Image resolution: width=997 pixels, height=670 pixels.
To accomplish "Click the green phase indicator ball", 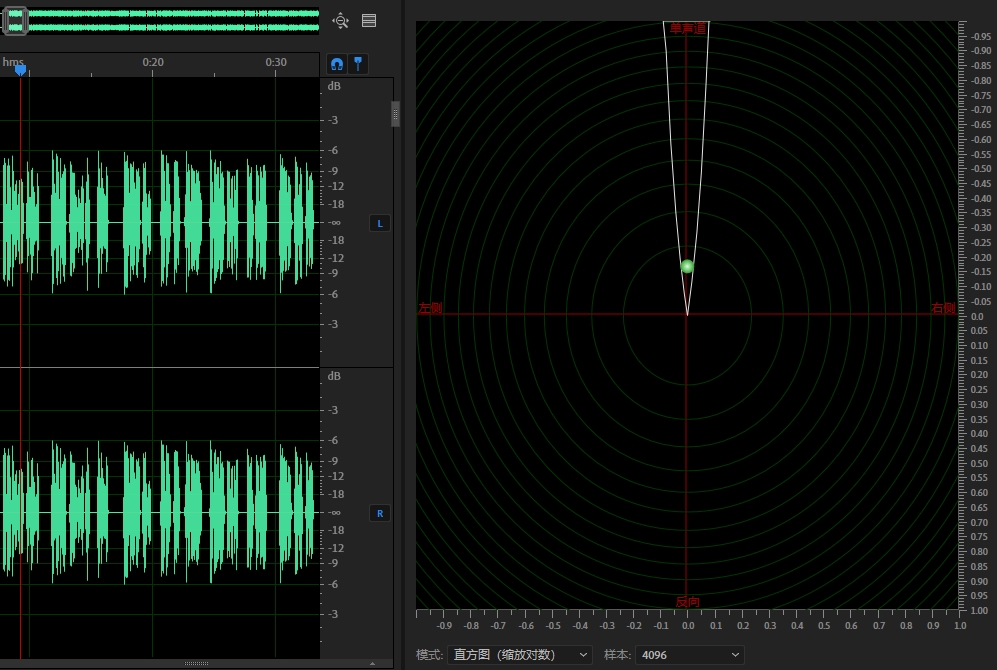I will pos(687,266).
